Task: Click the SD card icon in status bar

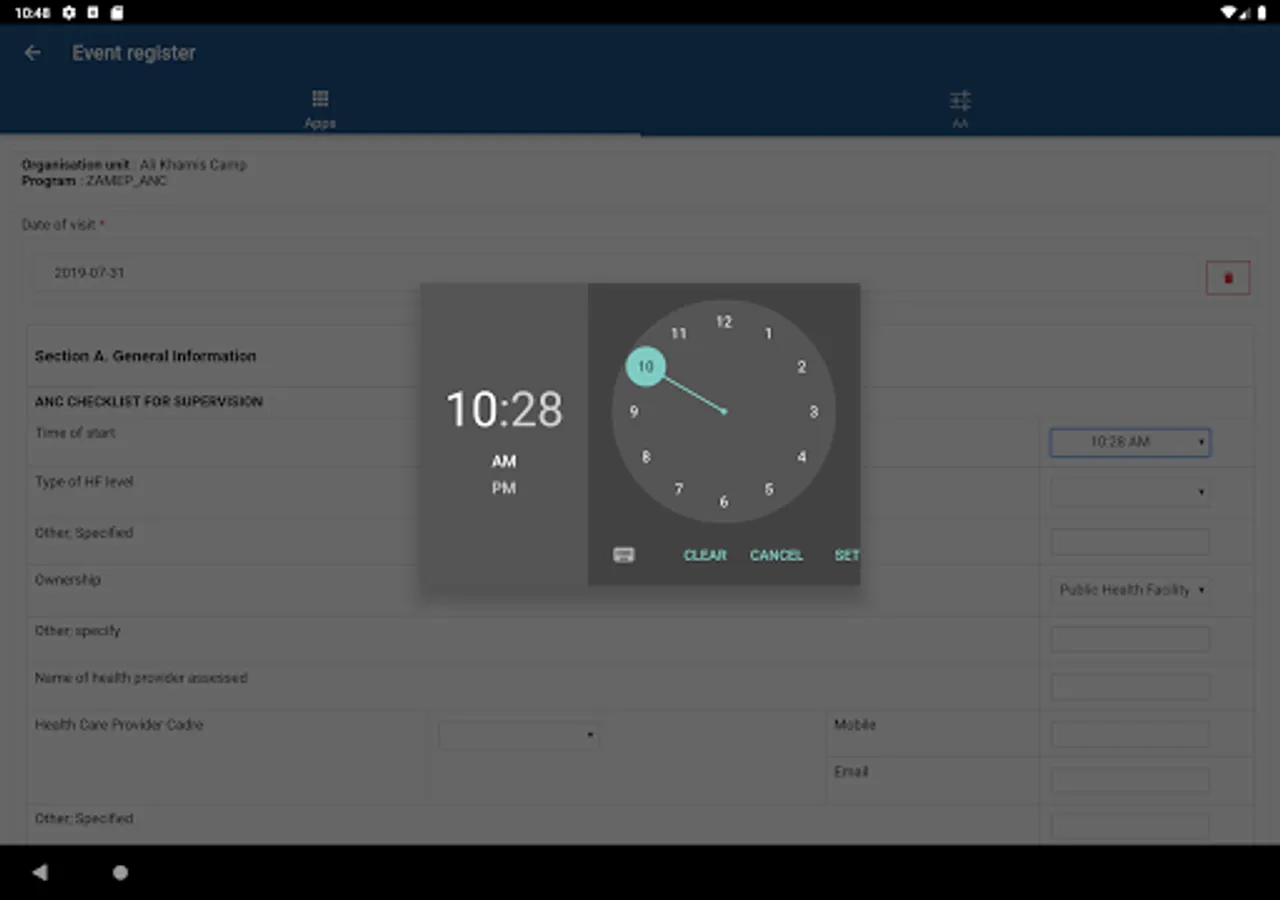Action: (117, 13)
